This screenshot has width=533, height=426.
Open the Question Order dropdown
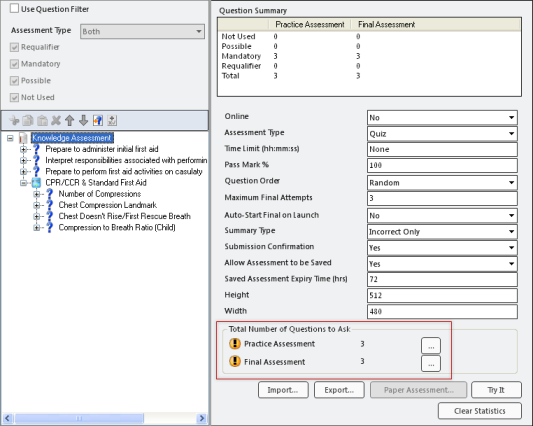pyautogui.click(x=442, y=183)
